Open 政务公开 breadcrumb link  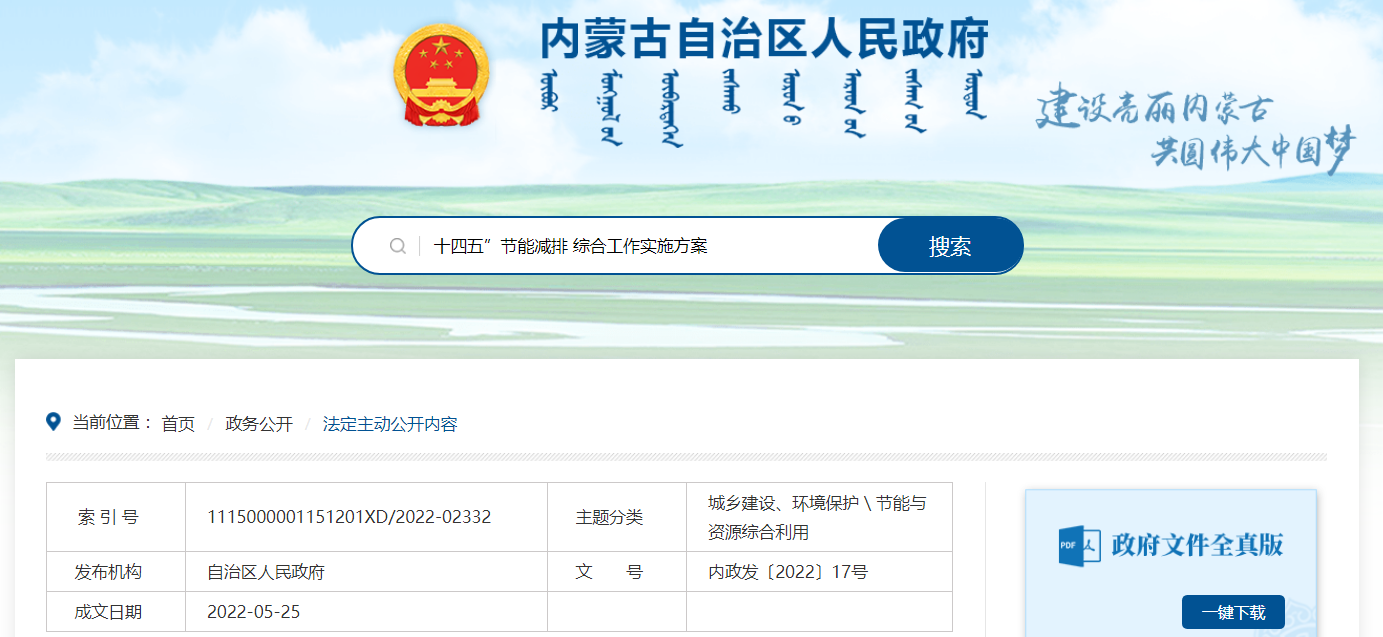259,424
